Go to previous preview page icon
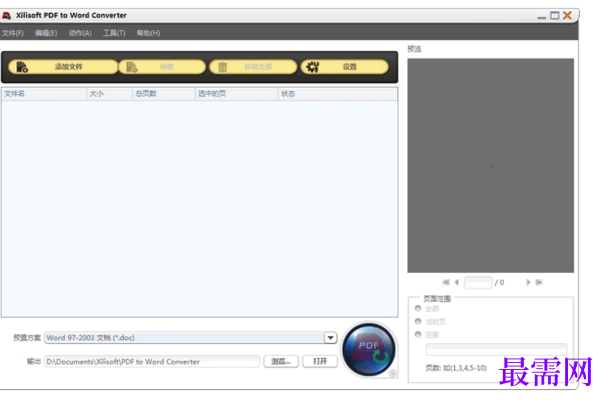The height and width of the screenshot is (403, 611). [457, 282]
